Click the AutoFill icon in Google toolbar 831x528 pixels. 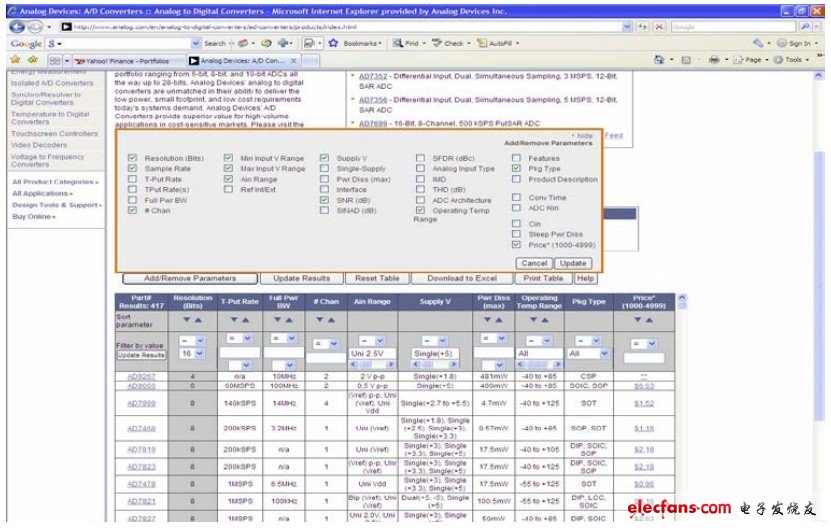point(481,44)
